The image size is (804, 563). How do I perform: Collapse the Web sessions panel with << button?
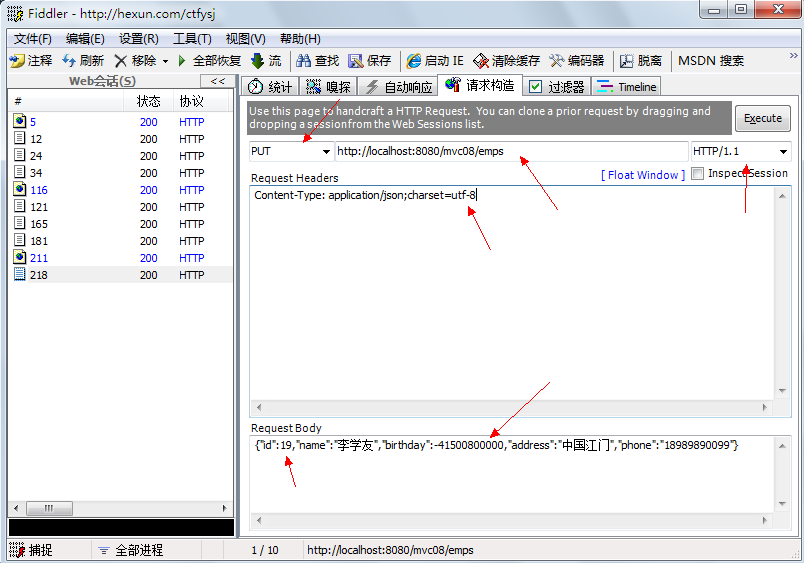[x=218, y=81]
